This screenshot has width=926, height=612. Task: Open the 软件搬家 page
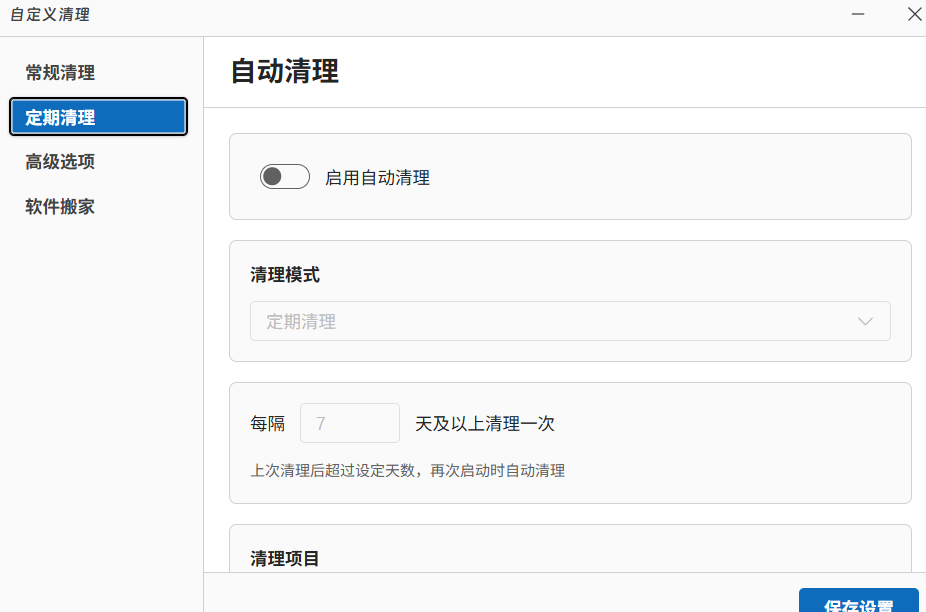click(x=60, y=206)
